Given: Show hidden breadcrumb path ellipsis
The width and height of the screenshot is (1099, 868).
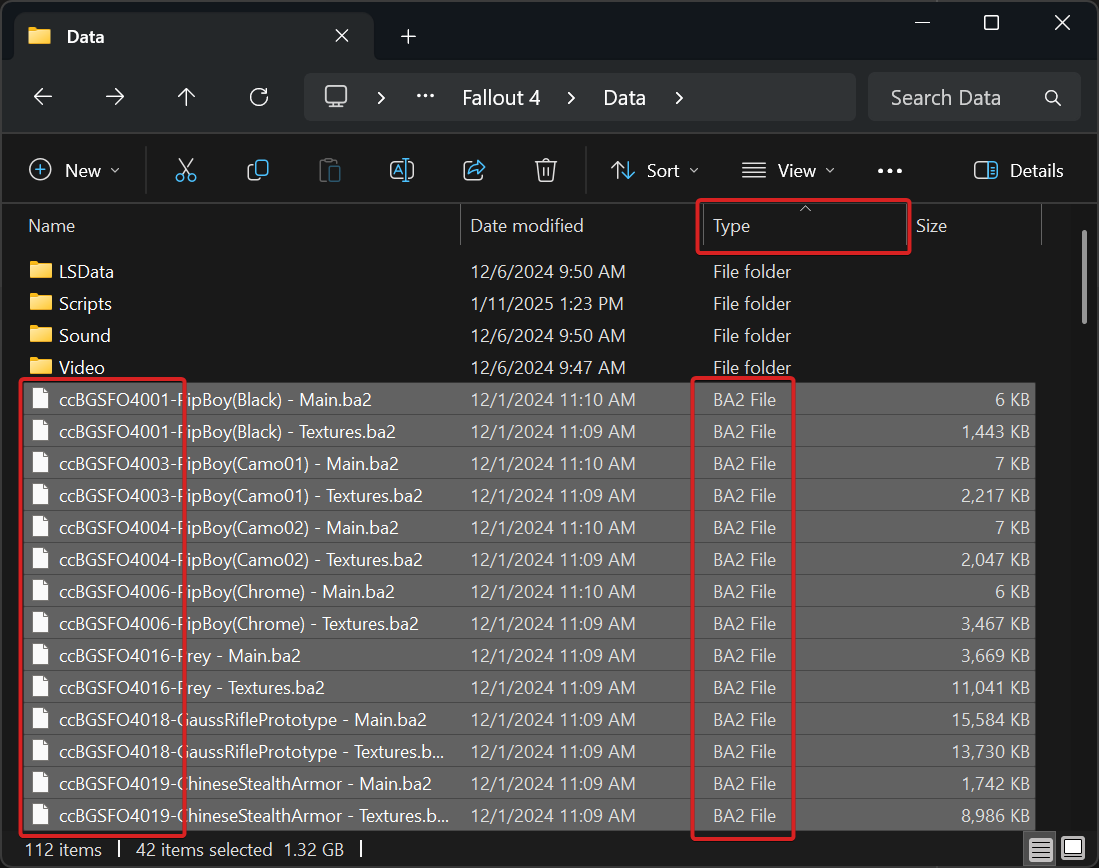Looking at the screenshot, I should (x=425, y=97).
